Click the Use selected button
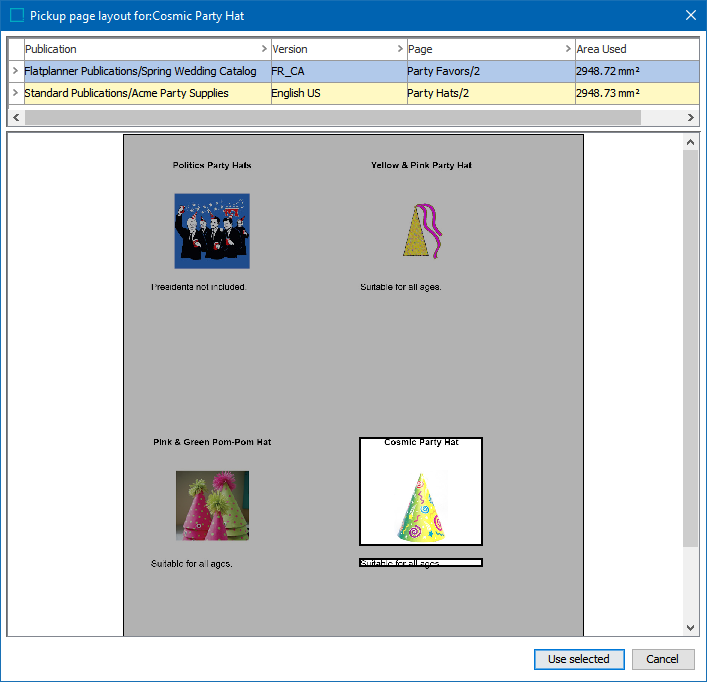Image resolution: width=707 pixels, height=682 pixels. (x=579, y=659)
